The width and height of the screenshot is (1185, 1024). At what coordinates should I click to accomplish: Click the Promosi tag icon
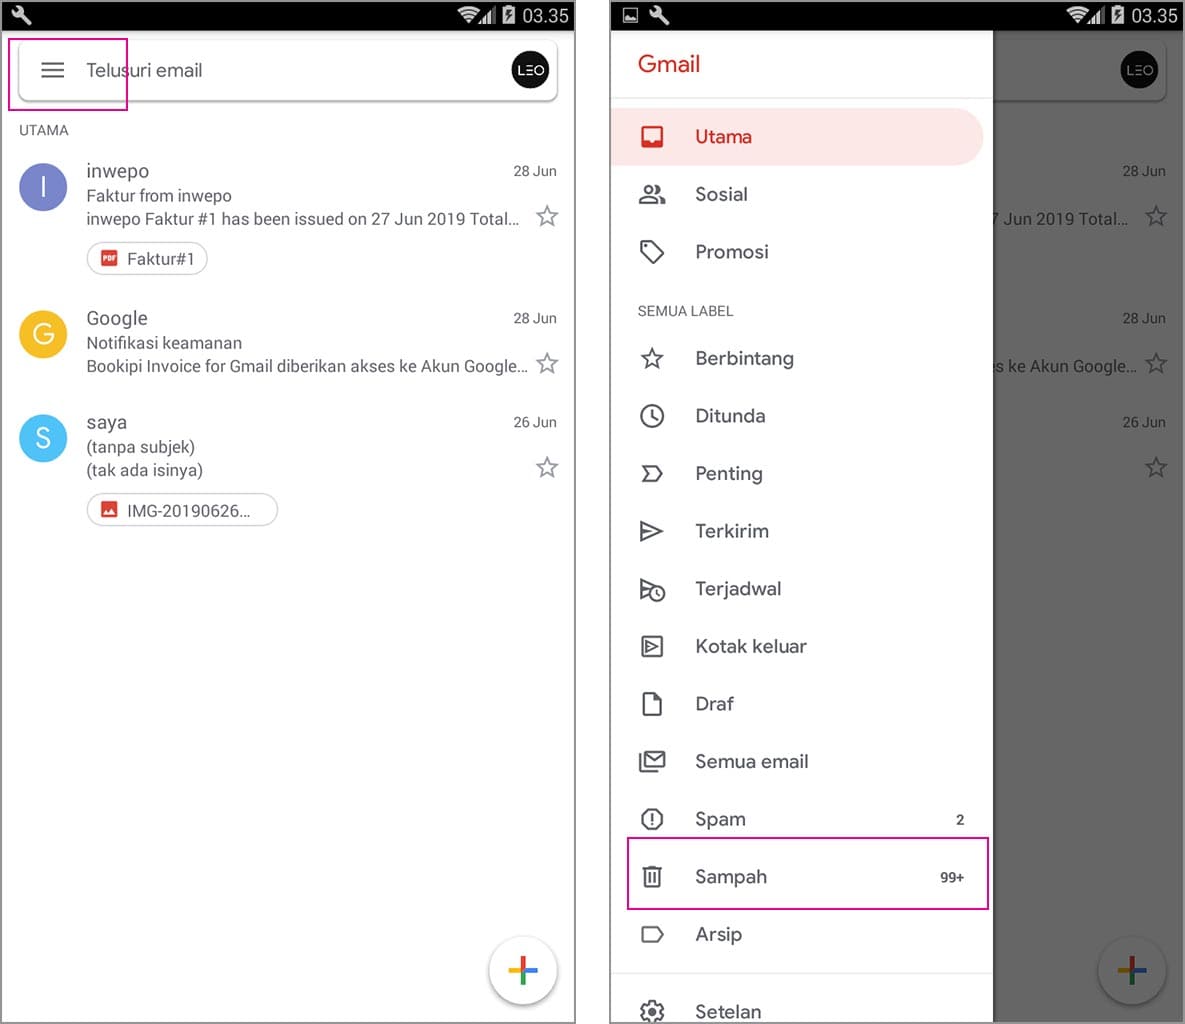[x=652, y=252]
